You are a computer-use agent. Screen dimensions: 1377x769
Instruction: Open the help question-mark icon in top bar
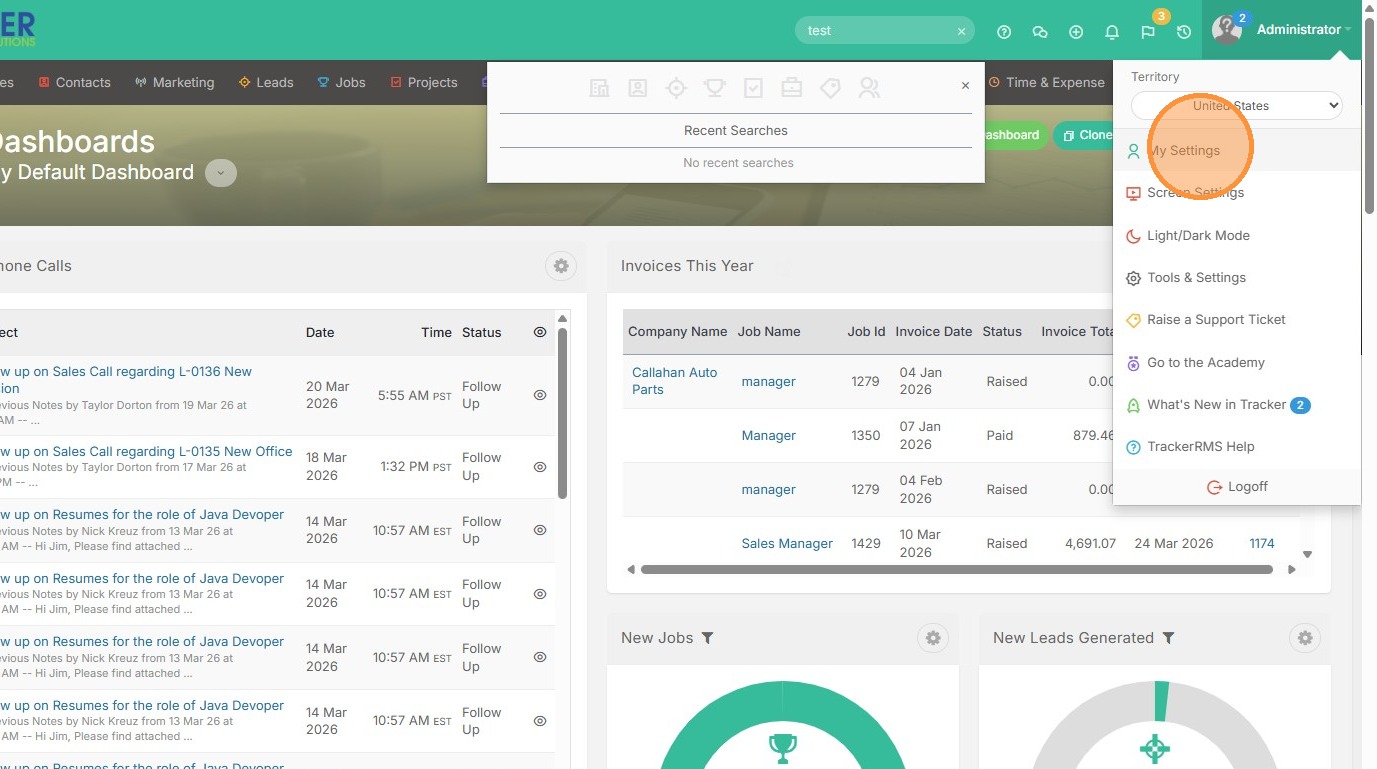click(1004, 32)
